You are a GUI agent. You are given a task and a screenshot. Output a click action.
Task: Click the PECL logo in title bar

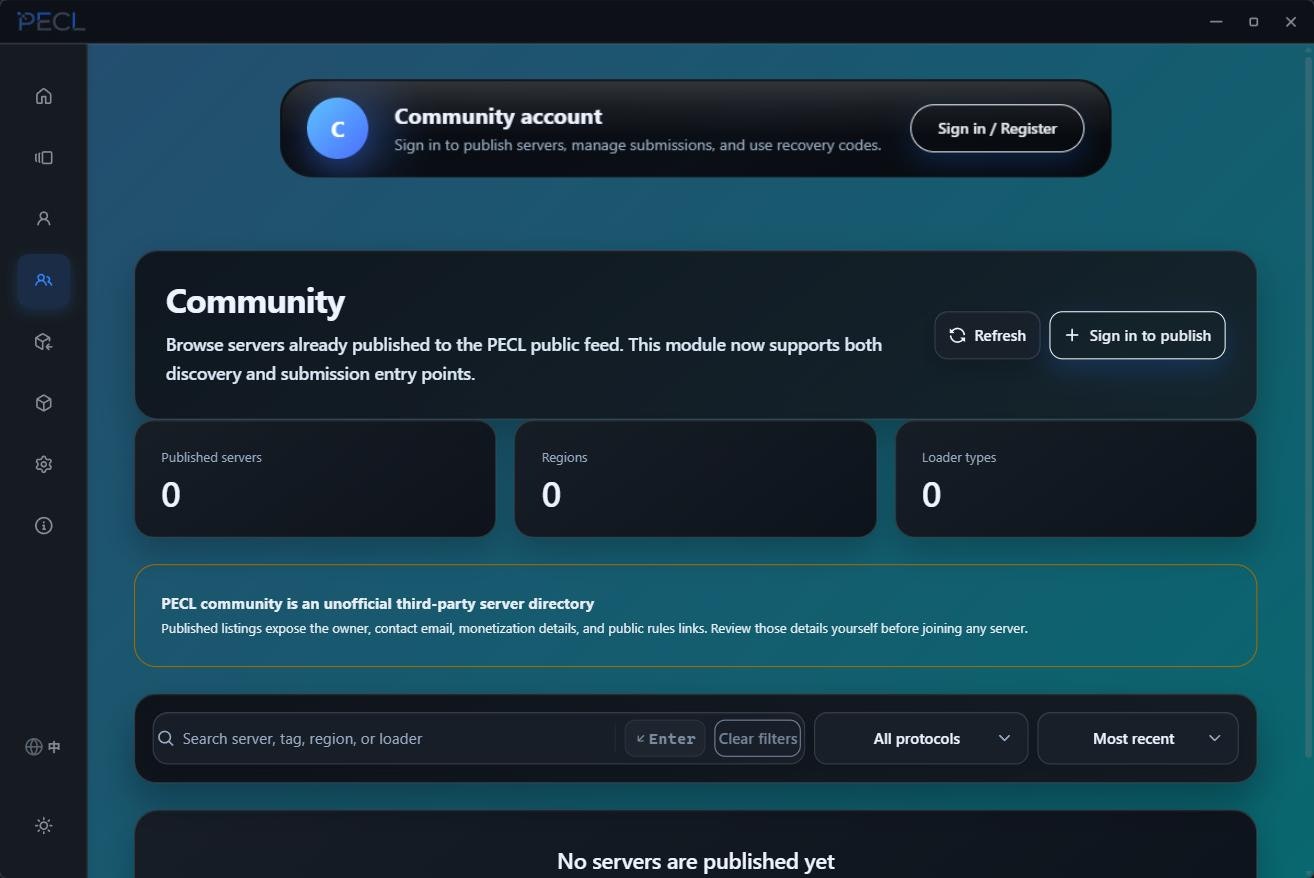coord(51,21)
